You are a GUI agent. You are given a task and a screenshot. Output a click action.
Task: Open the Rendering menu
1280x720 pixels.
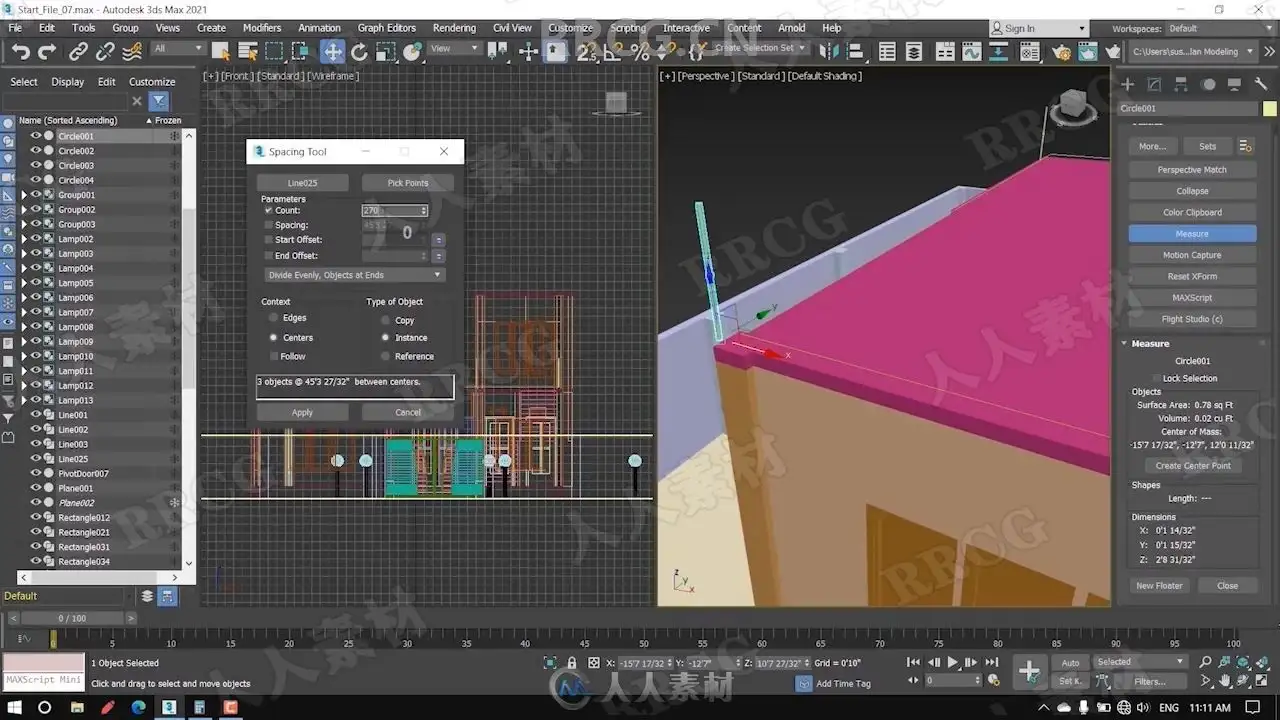(454, 28)
